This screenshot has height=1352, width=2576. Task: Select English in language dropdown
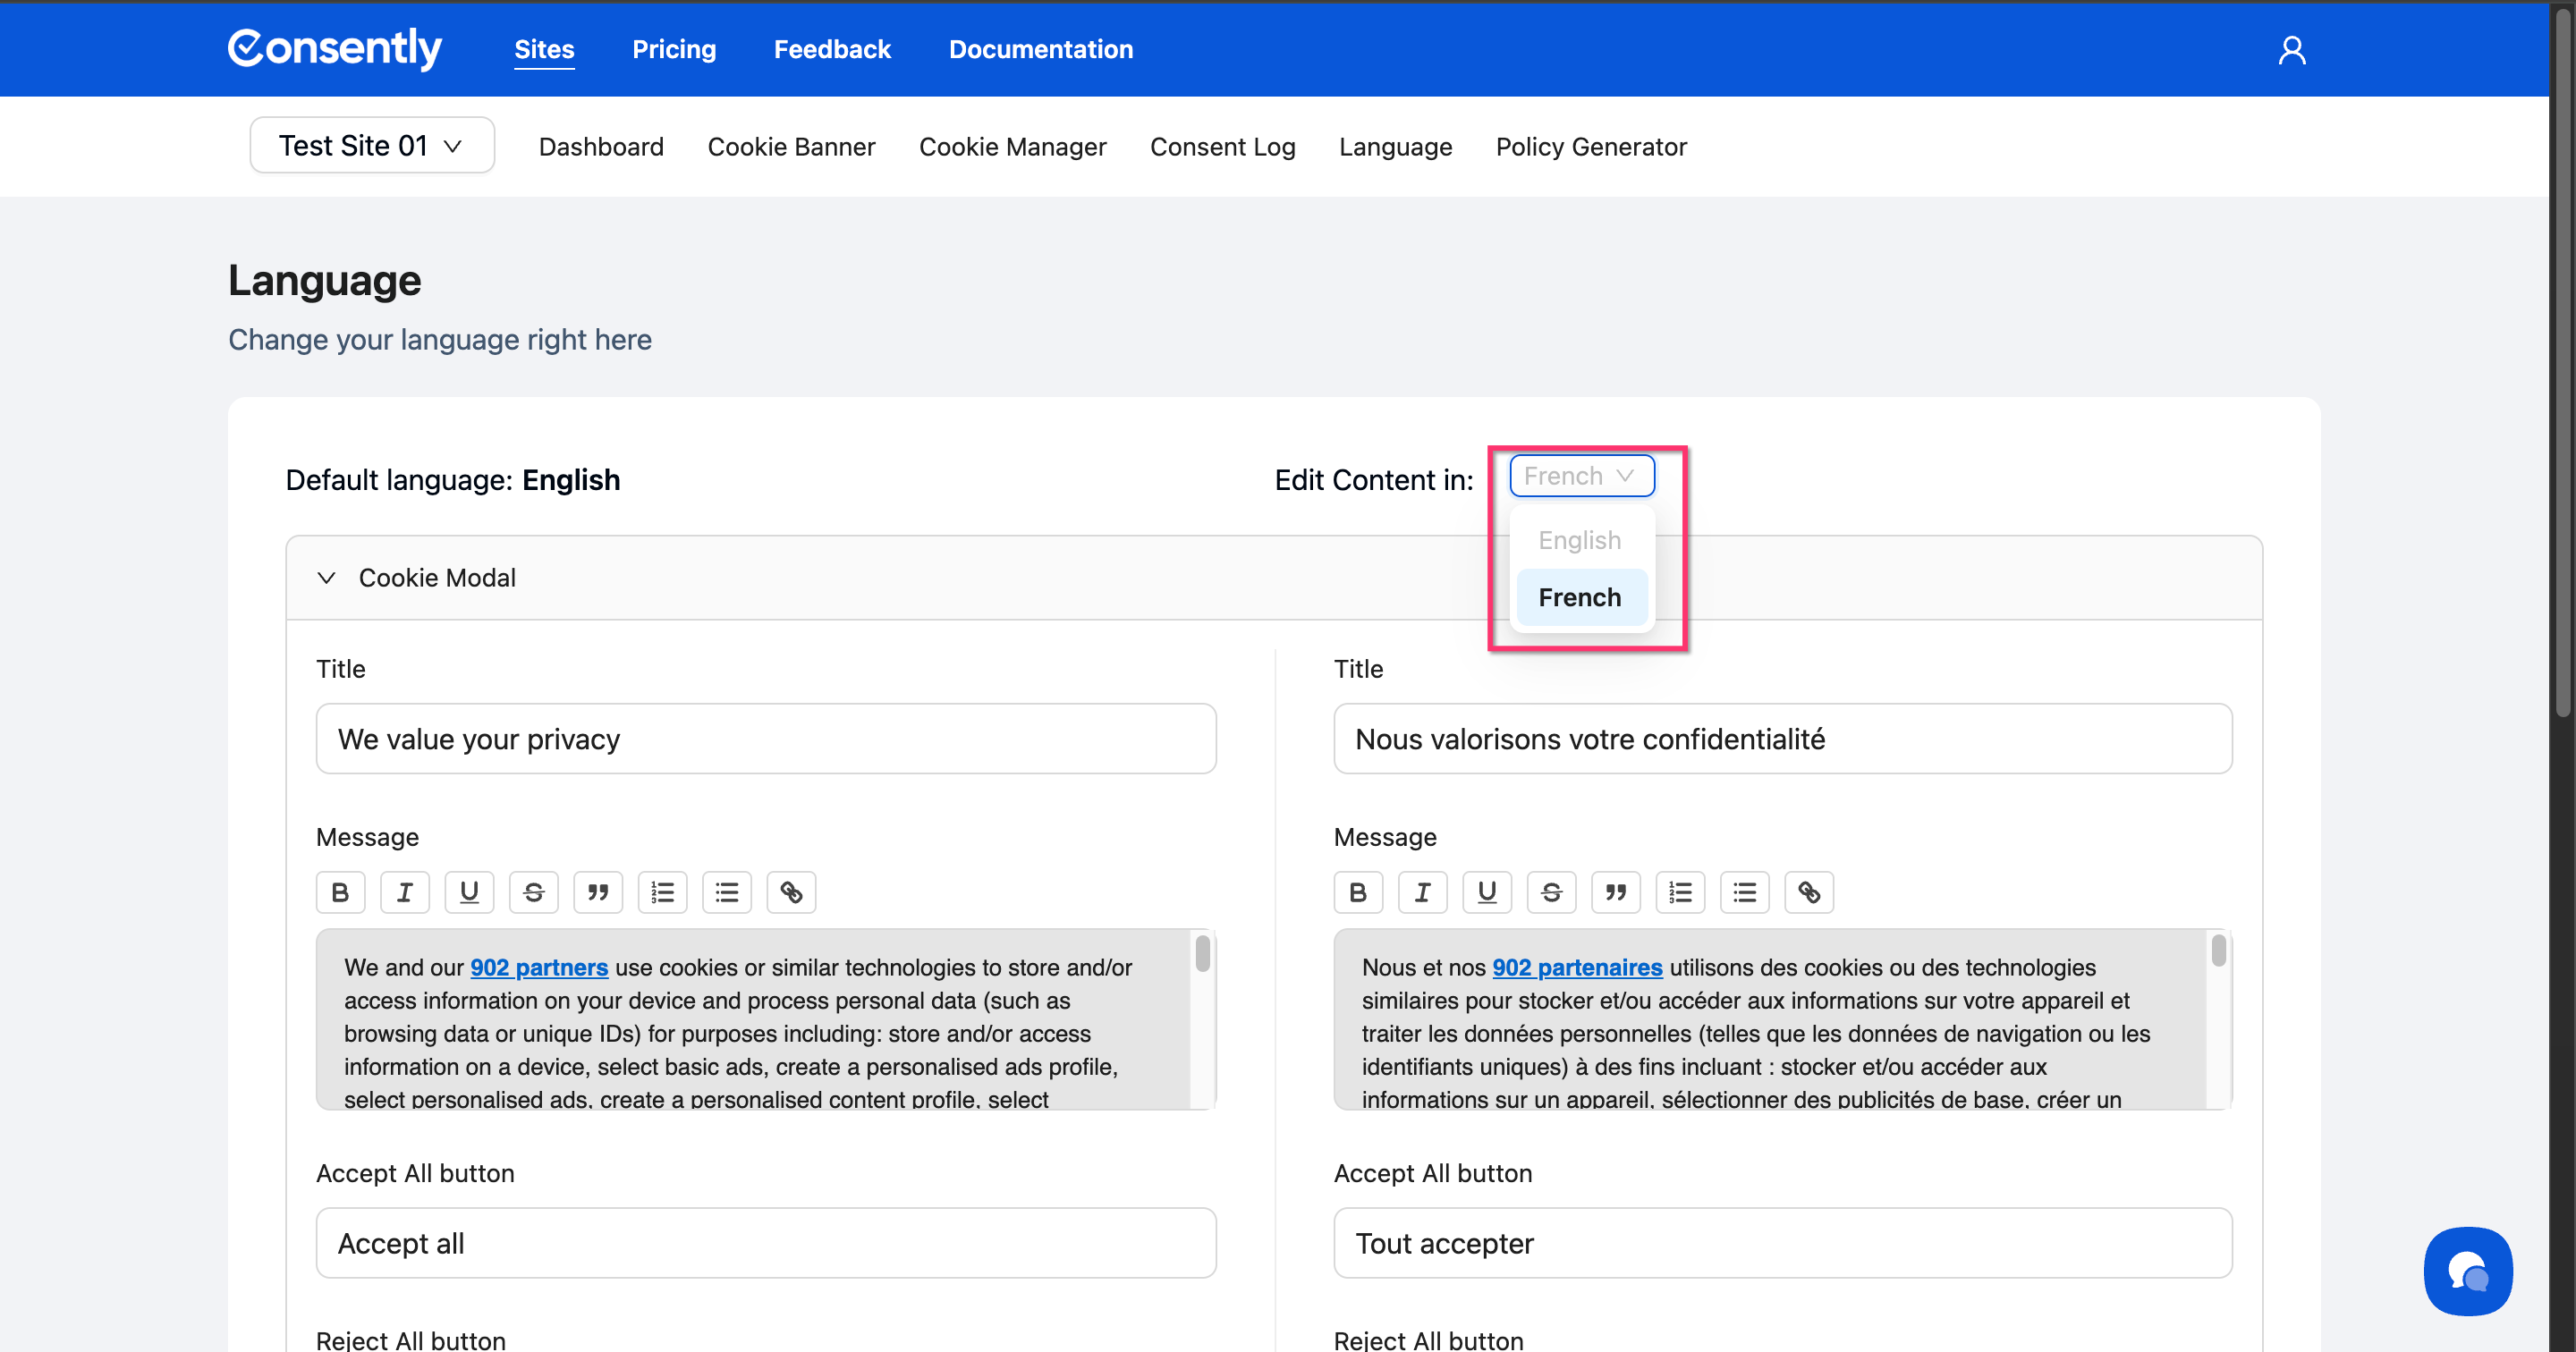point(1579,540)
